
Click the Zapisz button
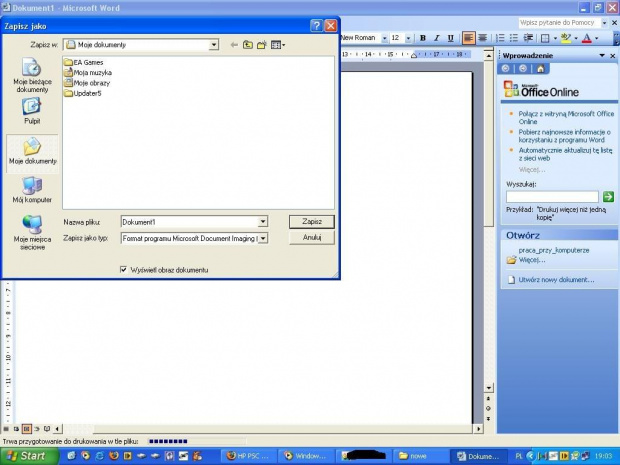tap(312, 222)
